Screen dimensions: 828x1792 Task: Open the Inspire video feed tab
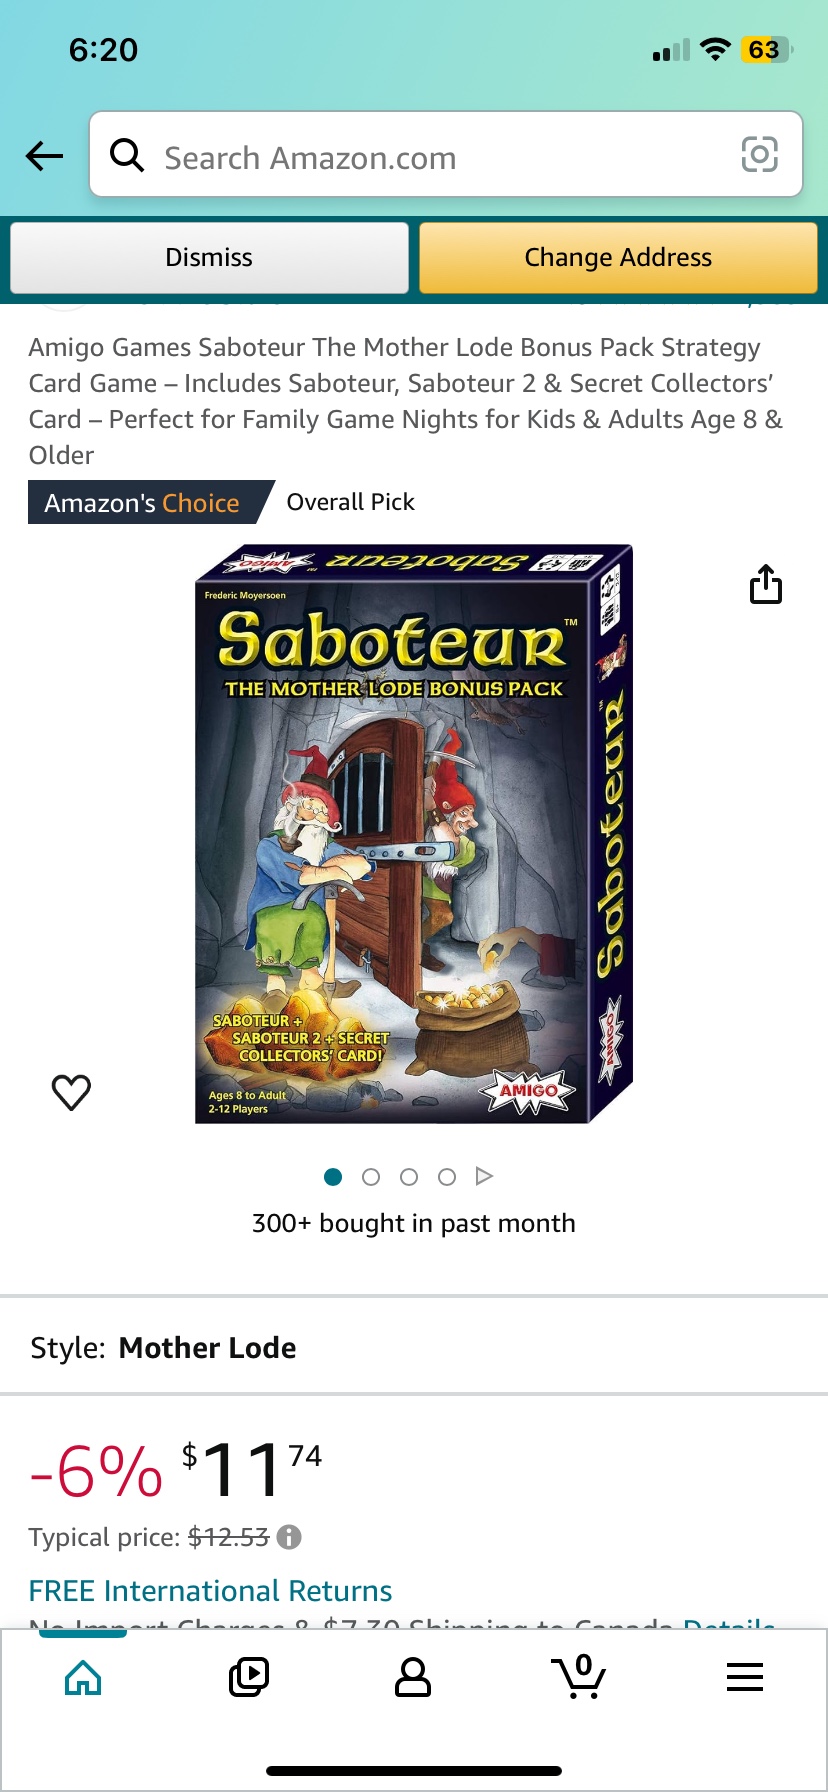click(x=249, y=1677)
